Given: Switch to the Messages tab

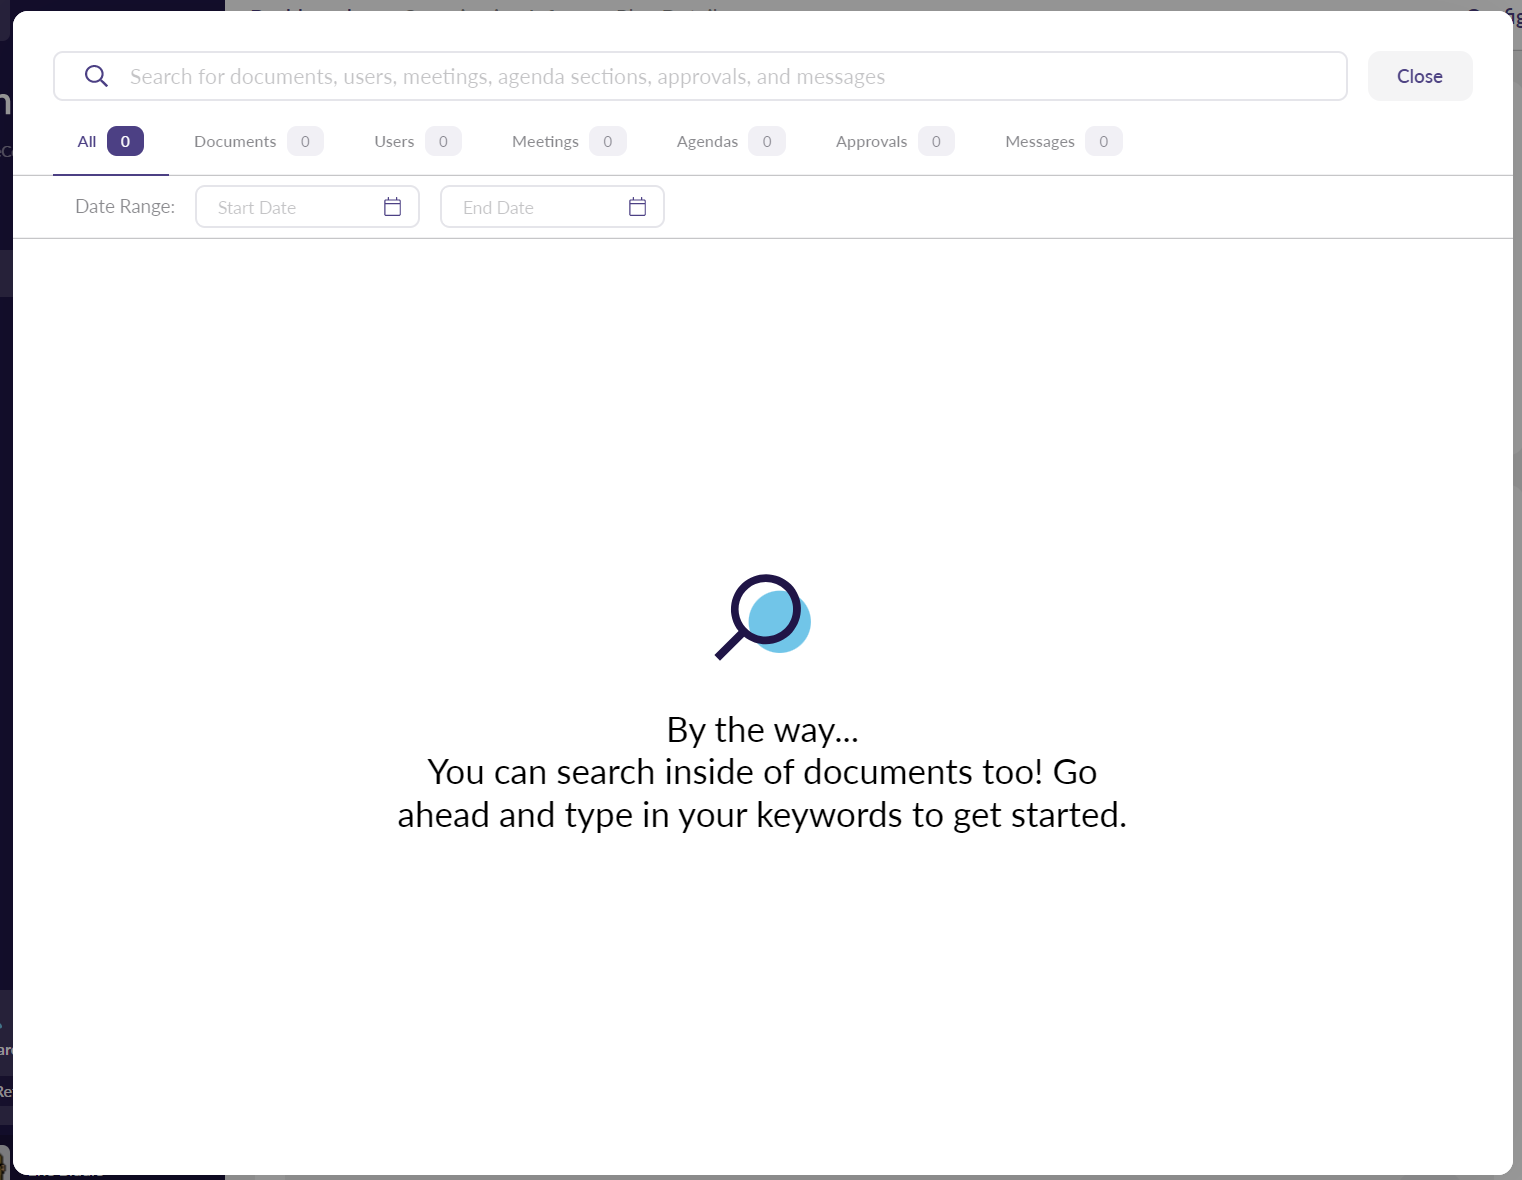Looking at the screenshot, I should (1039, 142).
